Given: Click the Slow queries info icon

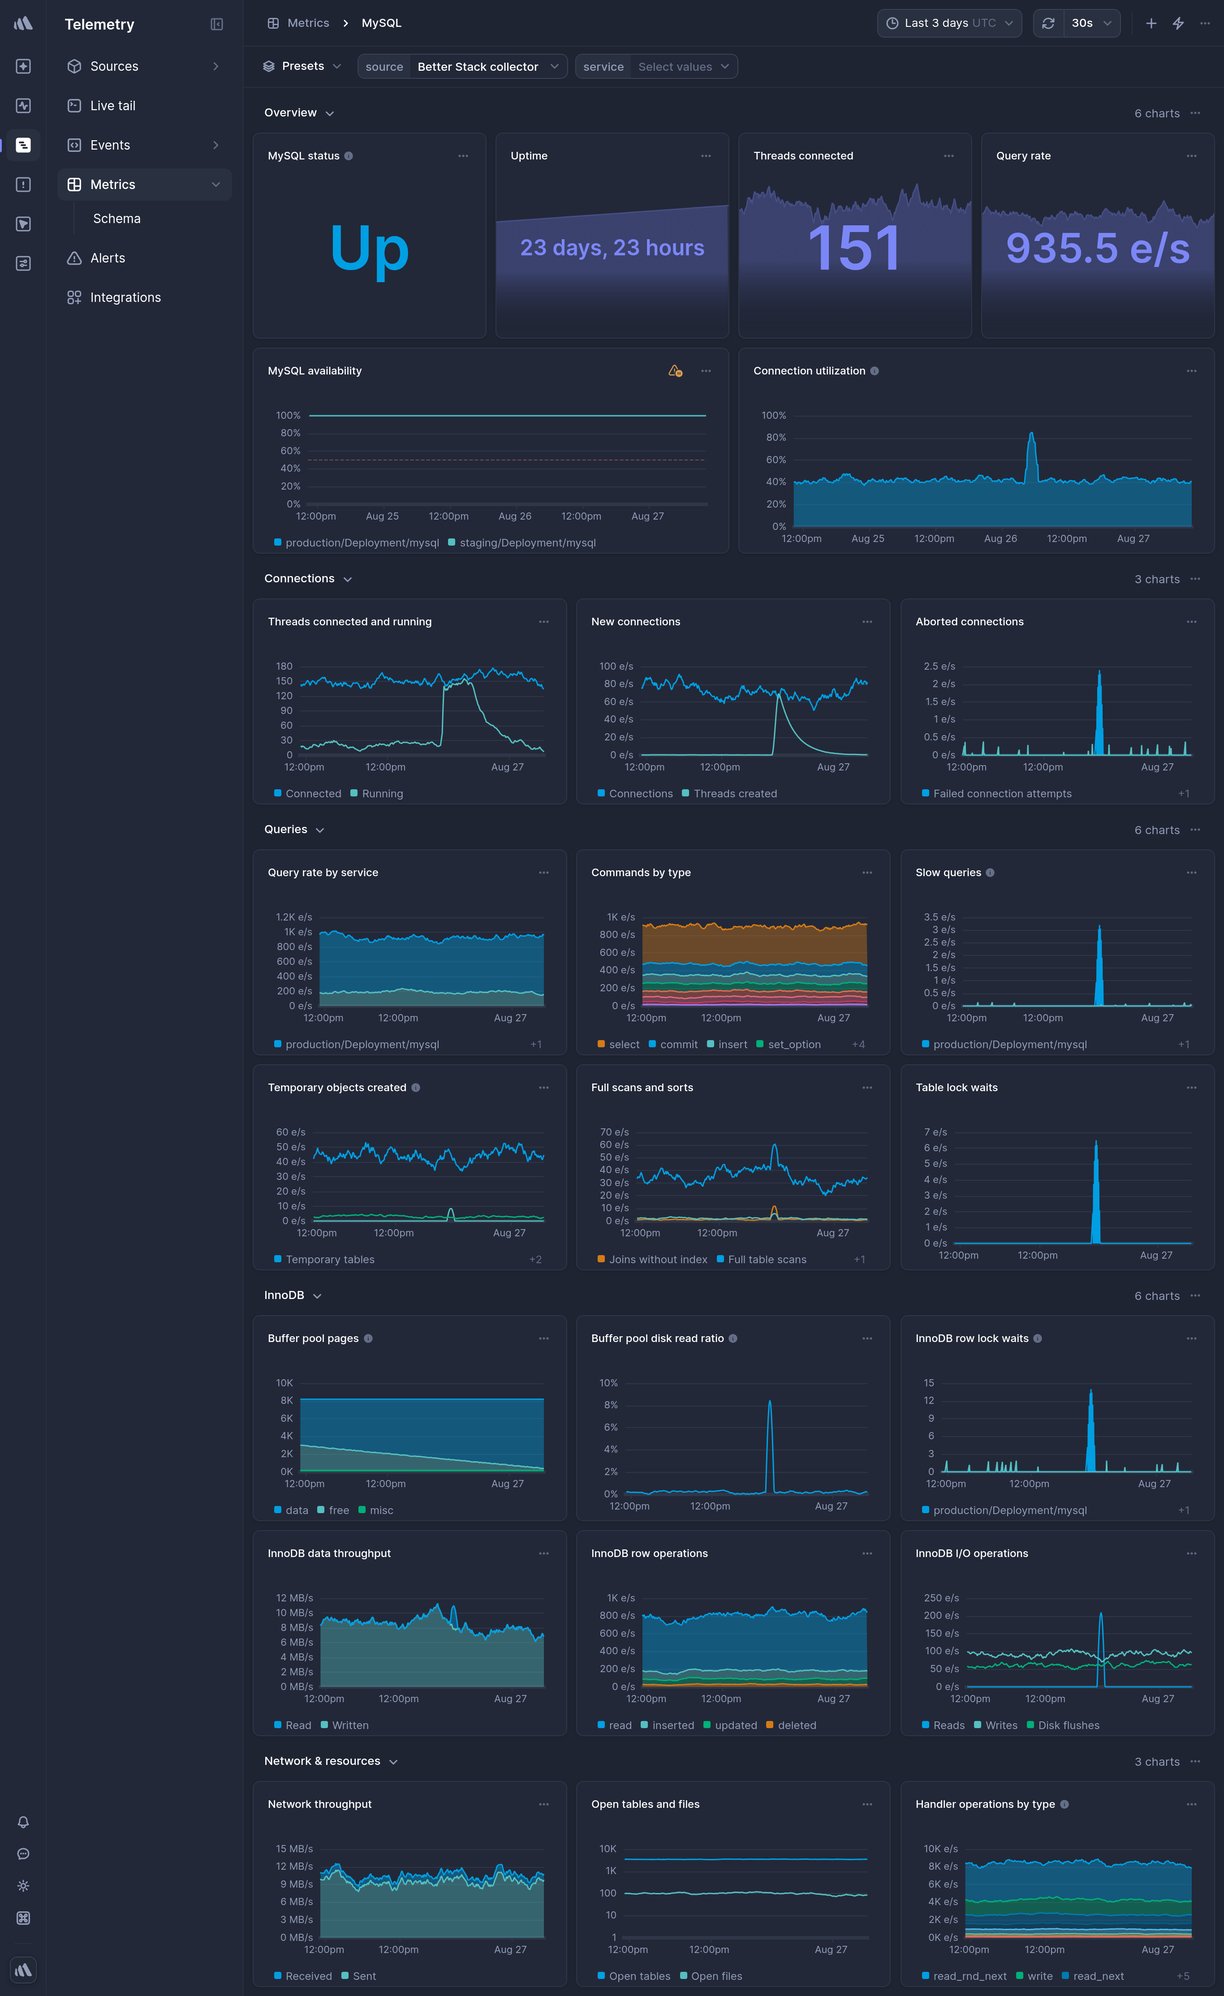Looking at the screenshot, I should [x=990, y=873].
